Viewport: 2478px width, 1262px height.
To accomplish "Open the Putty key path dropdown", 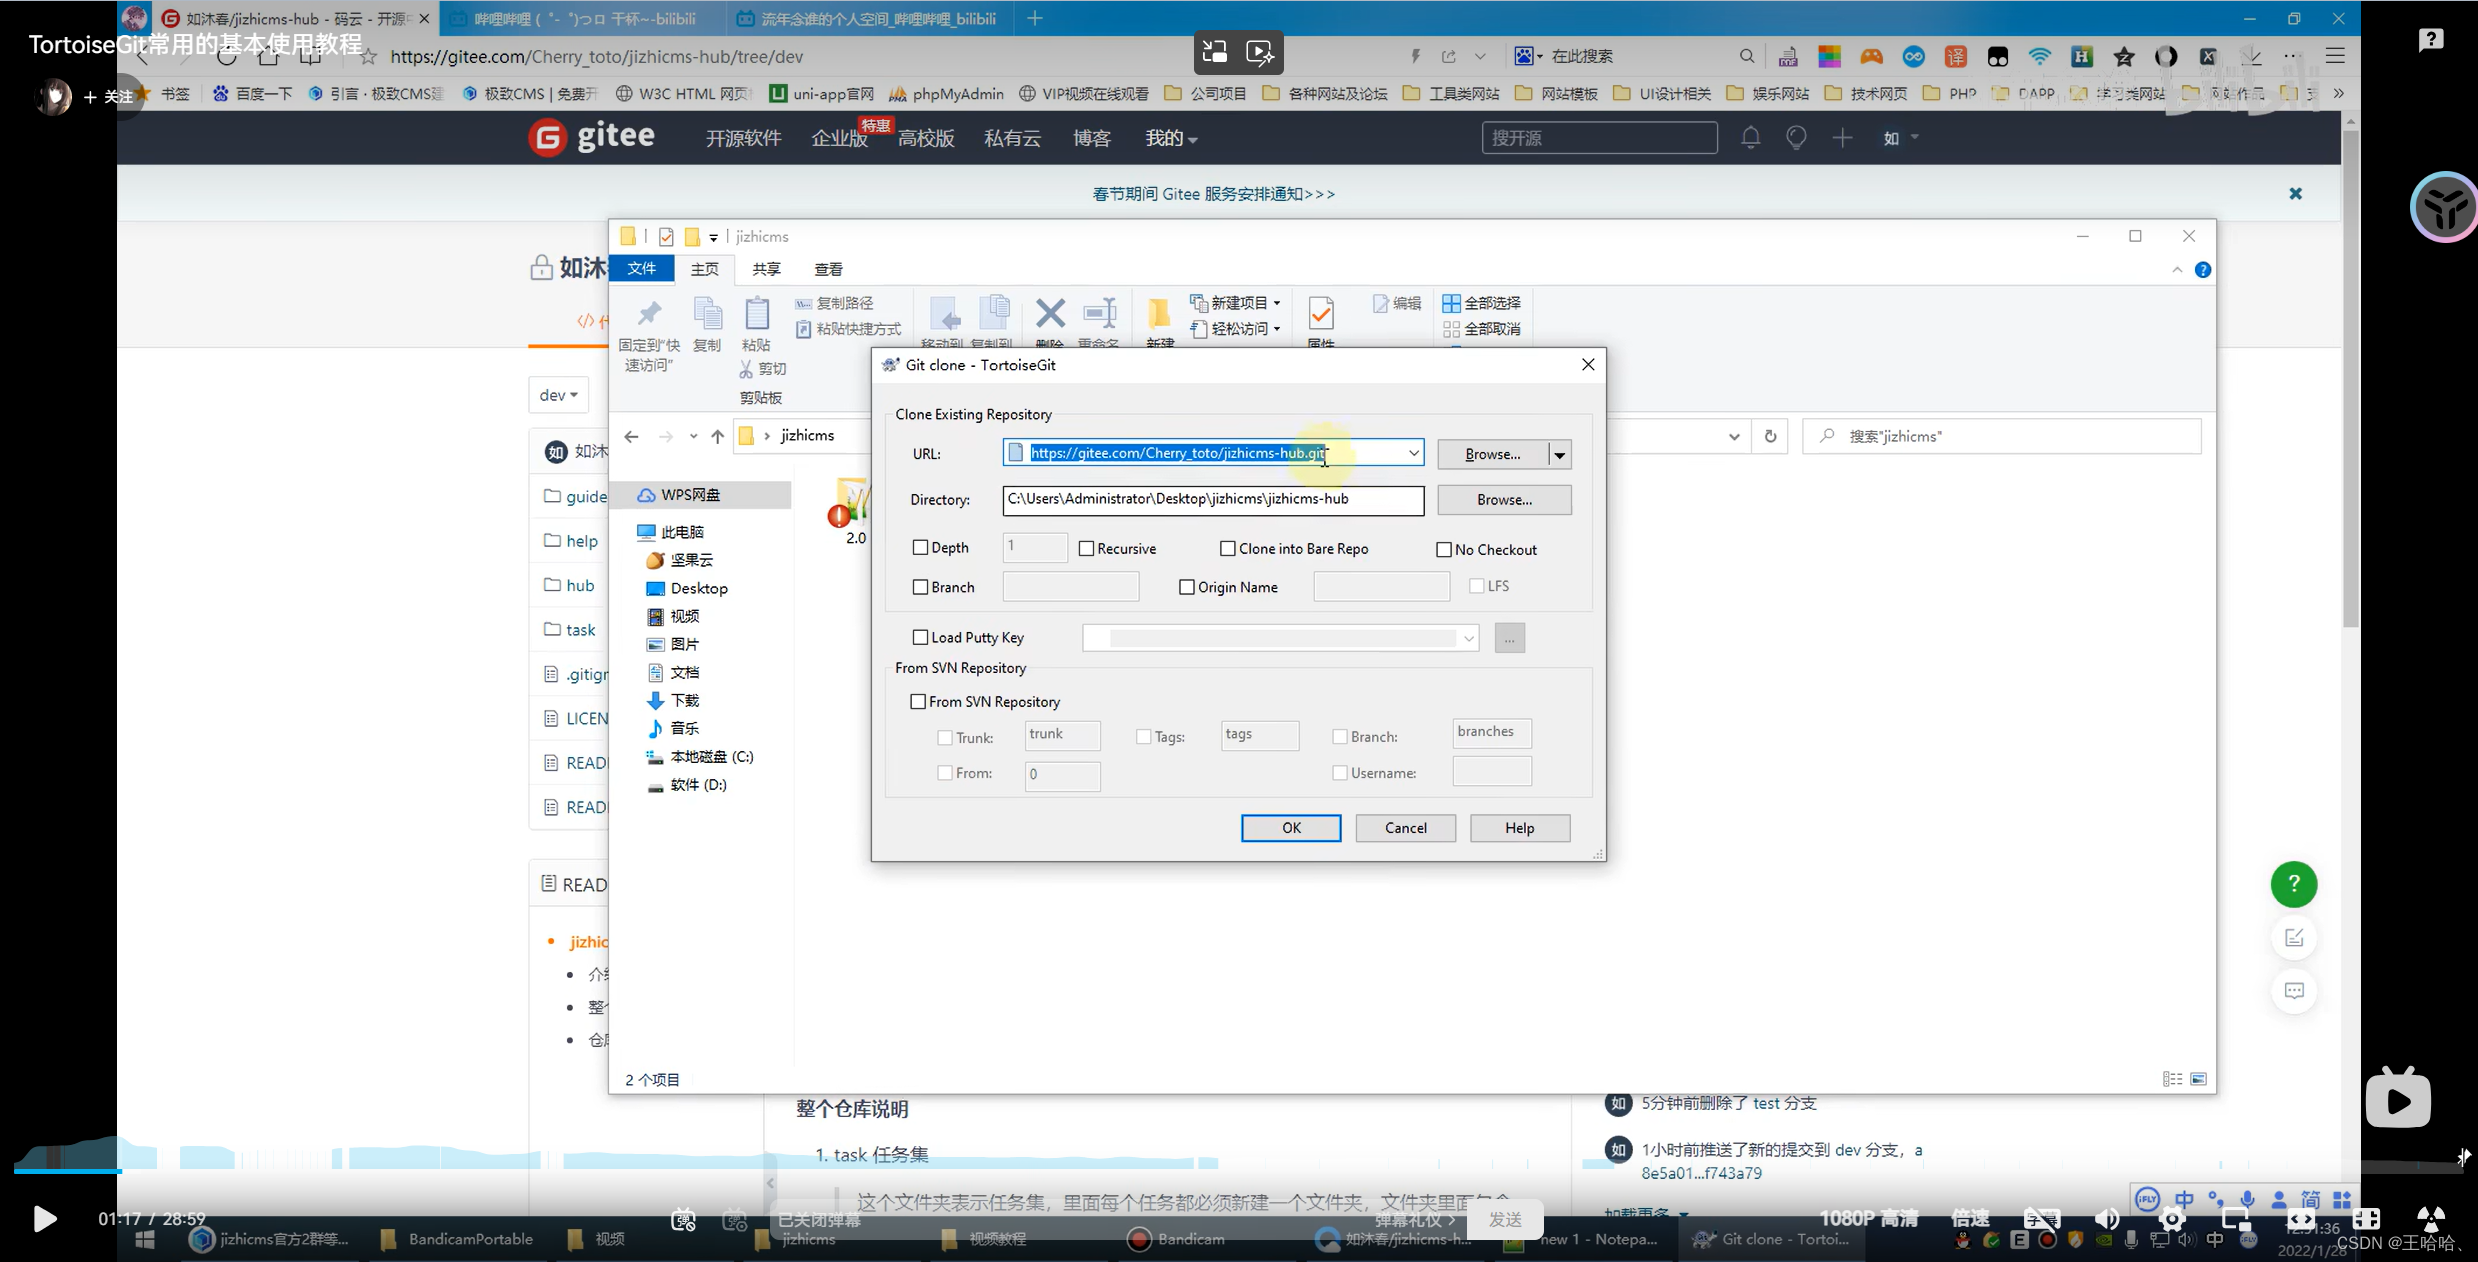I will pyautogui.click(x=1468, y=638).
